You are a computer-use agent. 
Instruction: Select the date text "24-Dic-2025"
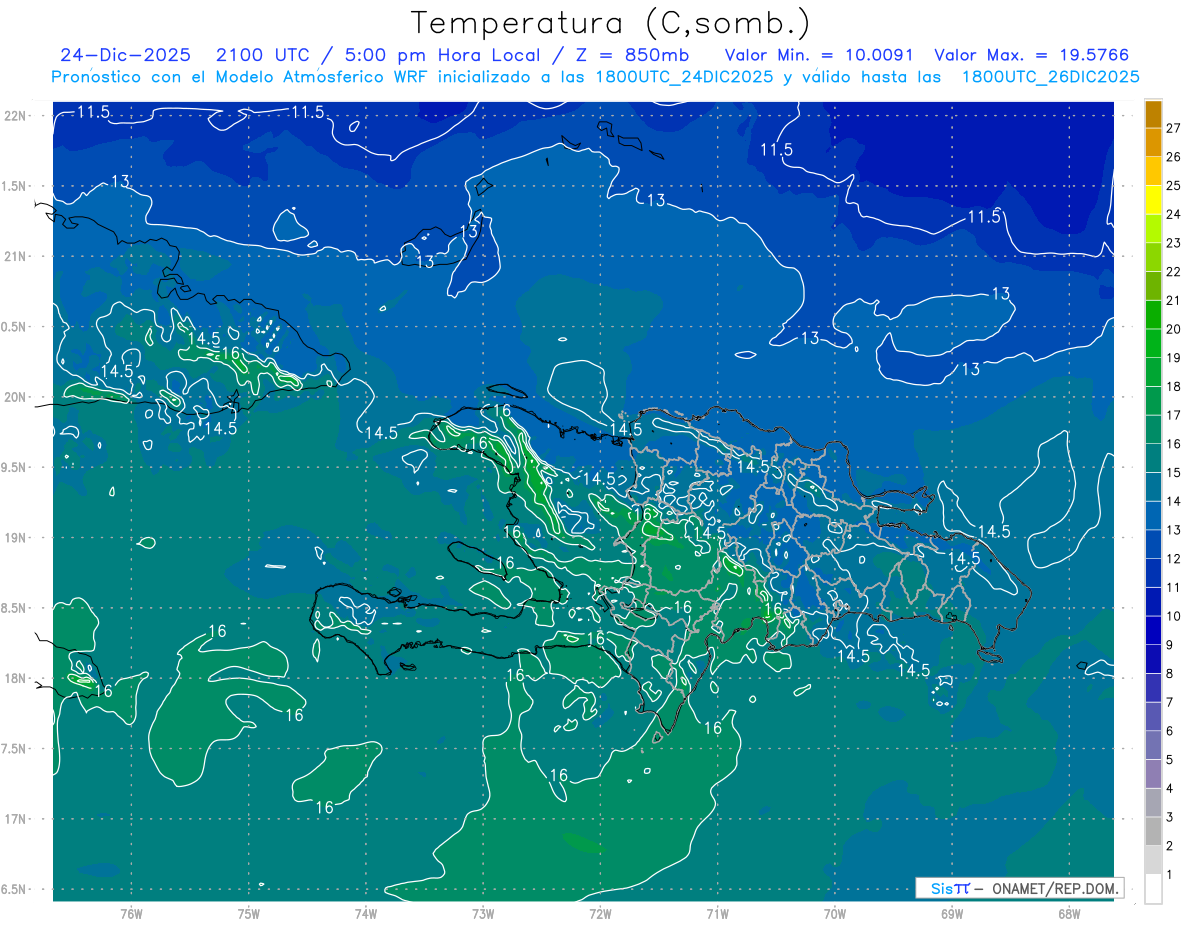tap(125, 55)
